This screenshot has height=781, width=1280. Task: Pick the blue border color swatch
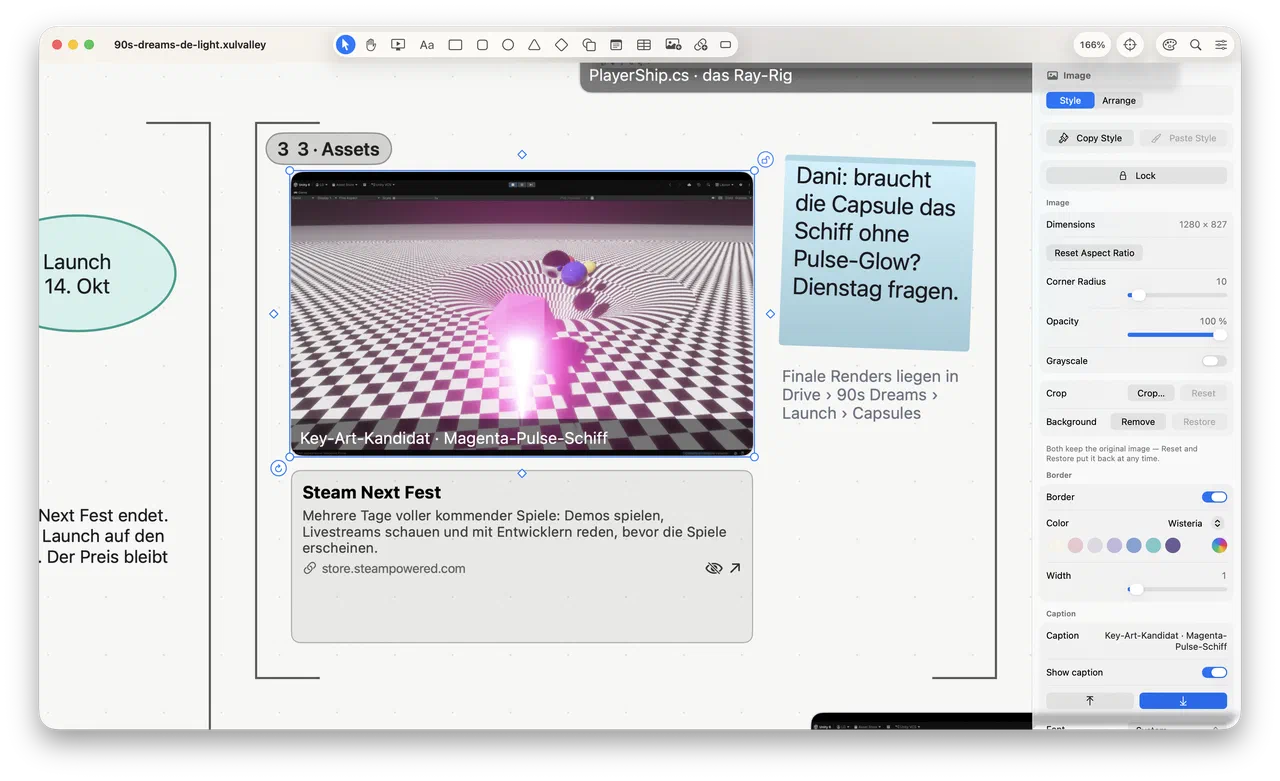(x=1133, y=546)
